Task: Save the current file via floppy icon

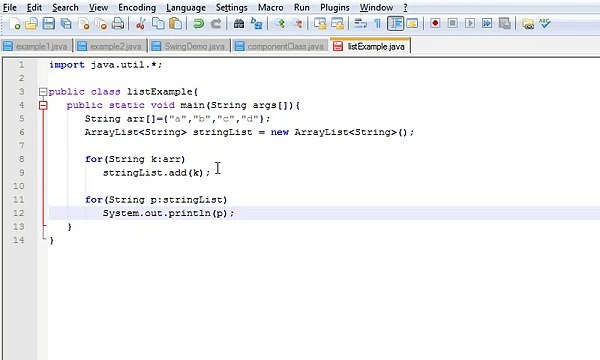Action: click(49, 24)
